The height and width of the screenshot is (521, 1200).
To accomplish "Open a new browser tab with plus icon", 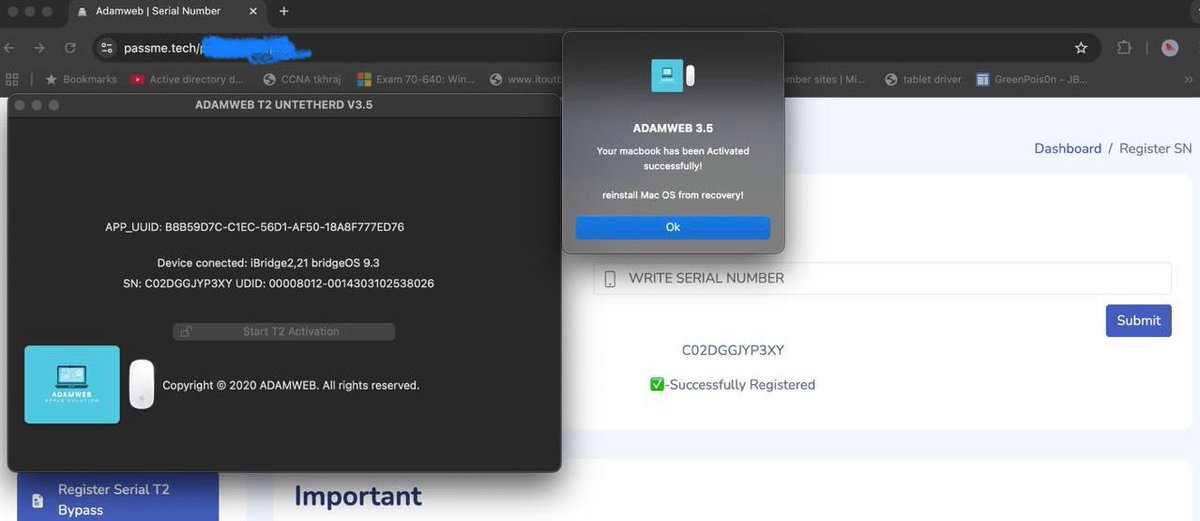I will 284,11.
